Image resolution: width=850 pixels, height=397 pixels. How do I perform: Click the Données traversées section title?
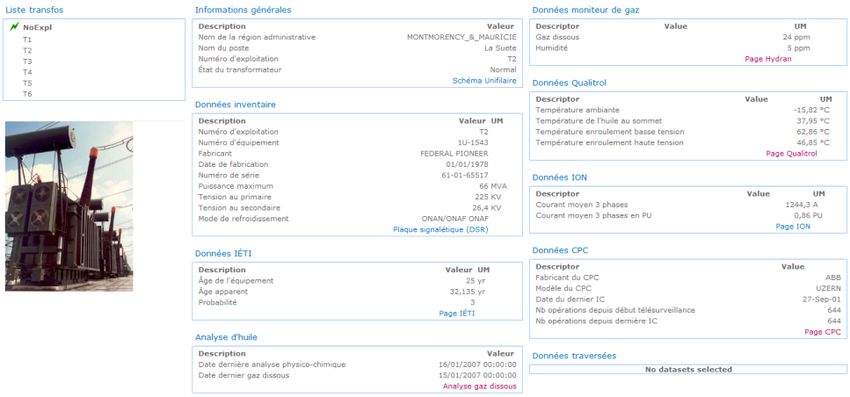(x=574, y=356)
